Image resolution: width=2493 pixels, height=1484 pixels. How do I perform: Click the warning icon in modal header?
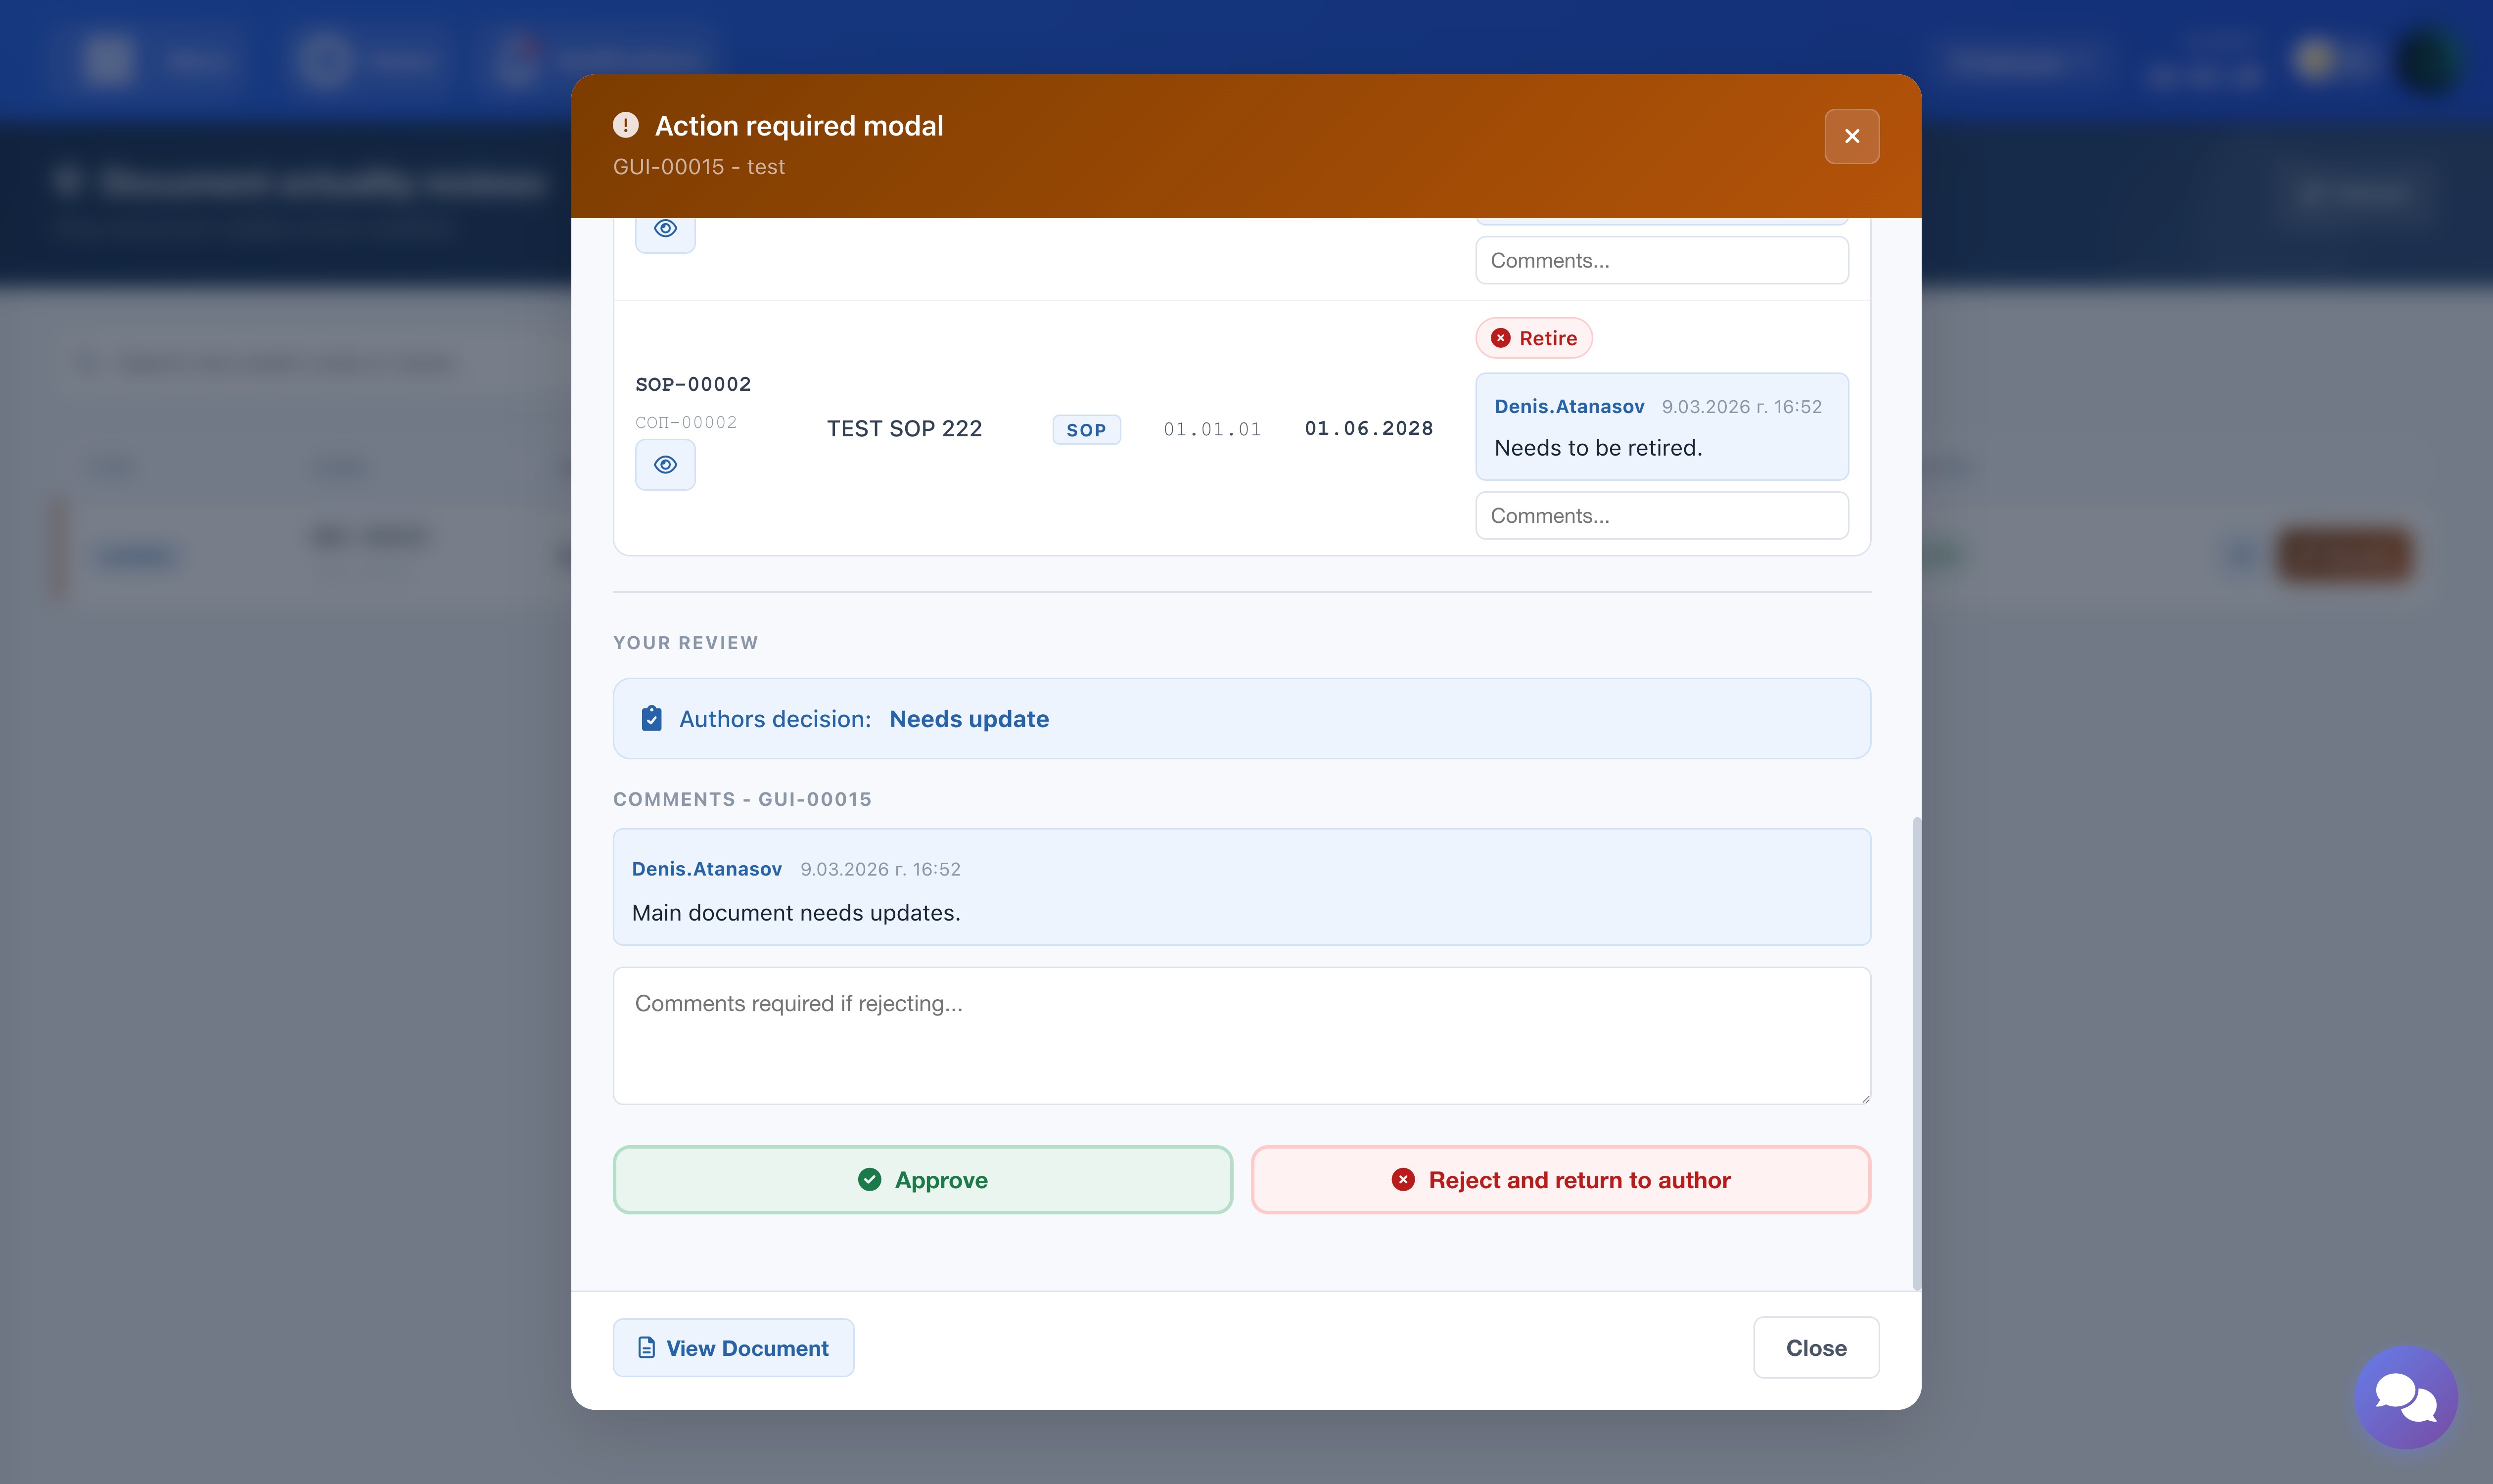click(626, 125)
